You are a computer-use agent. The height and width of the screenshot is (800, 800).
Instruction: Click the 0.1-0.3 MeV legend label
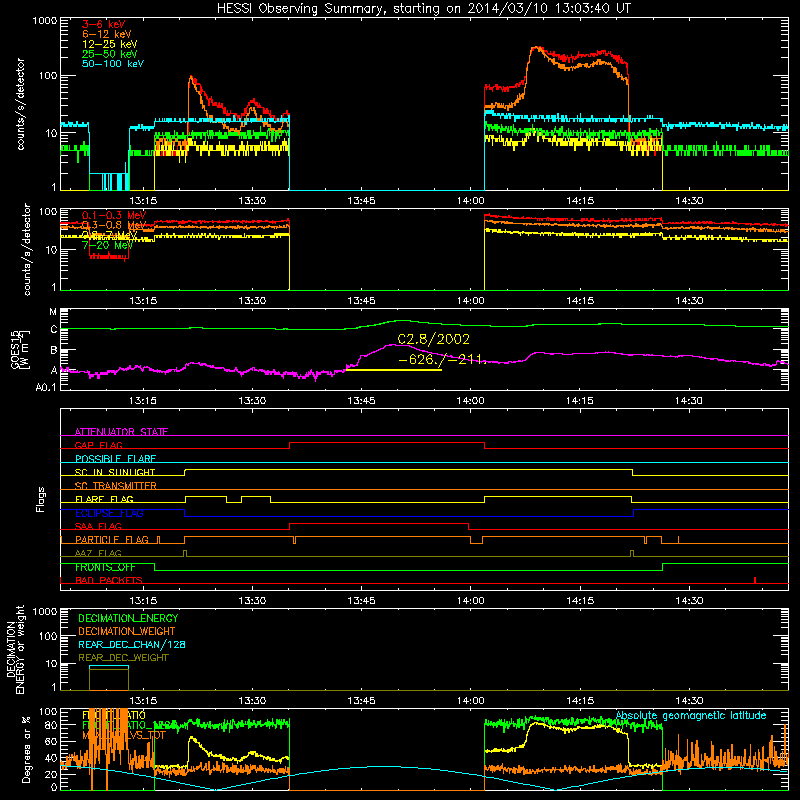click(114, 215)
